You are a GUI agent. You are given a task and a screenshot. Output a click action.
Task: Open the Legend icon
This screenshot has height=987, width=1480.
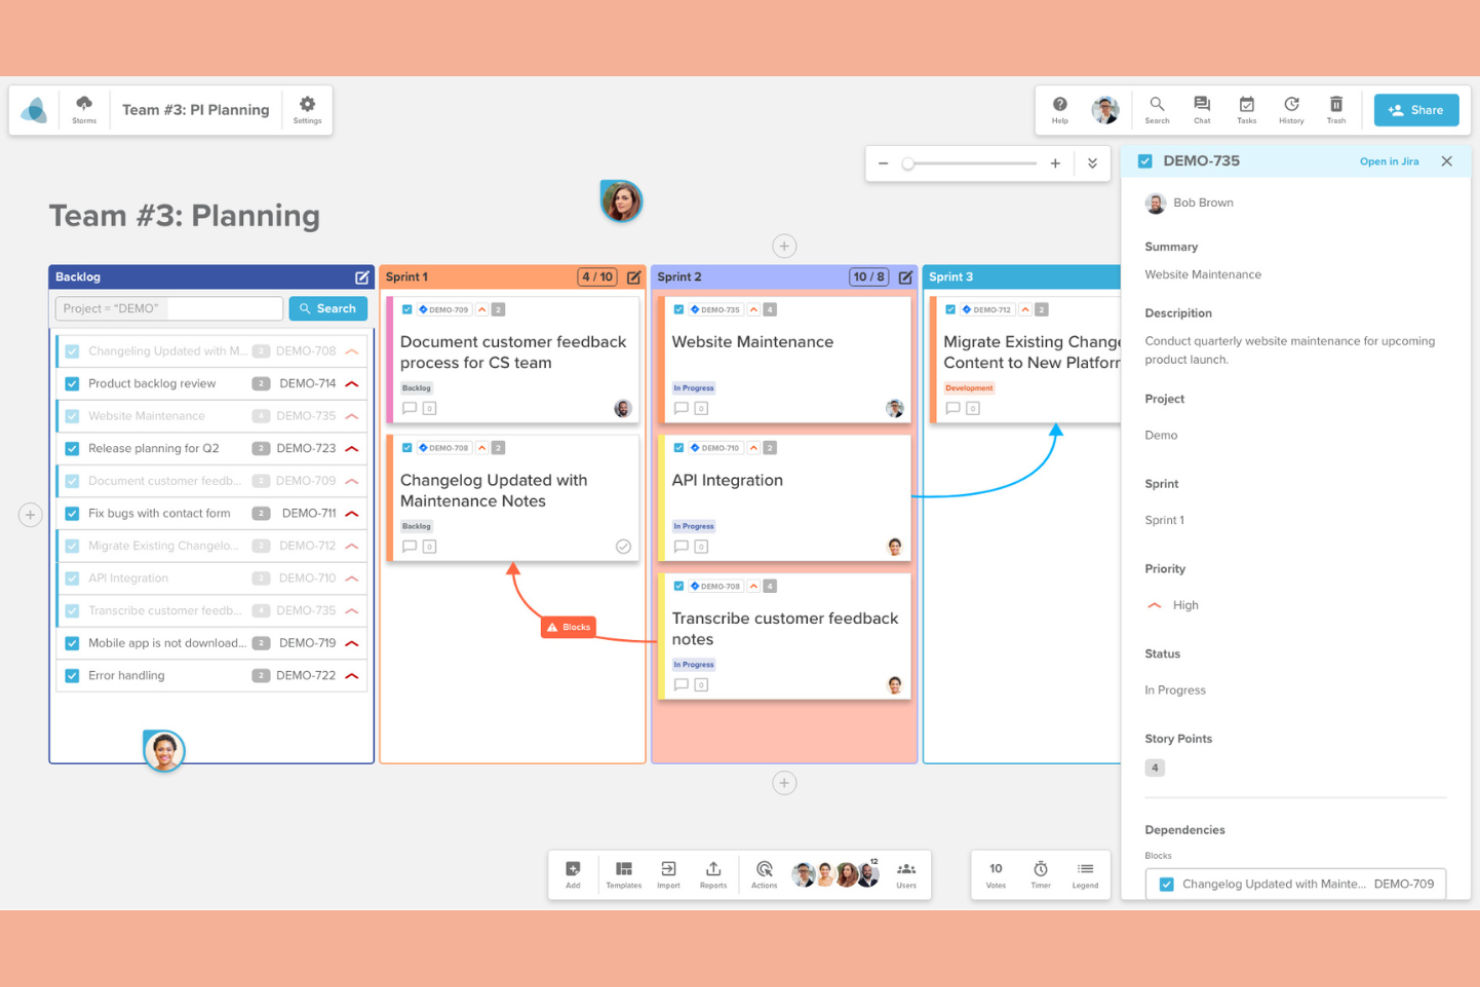(1085, 874)
